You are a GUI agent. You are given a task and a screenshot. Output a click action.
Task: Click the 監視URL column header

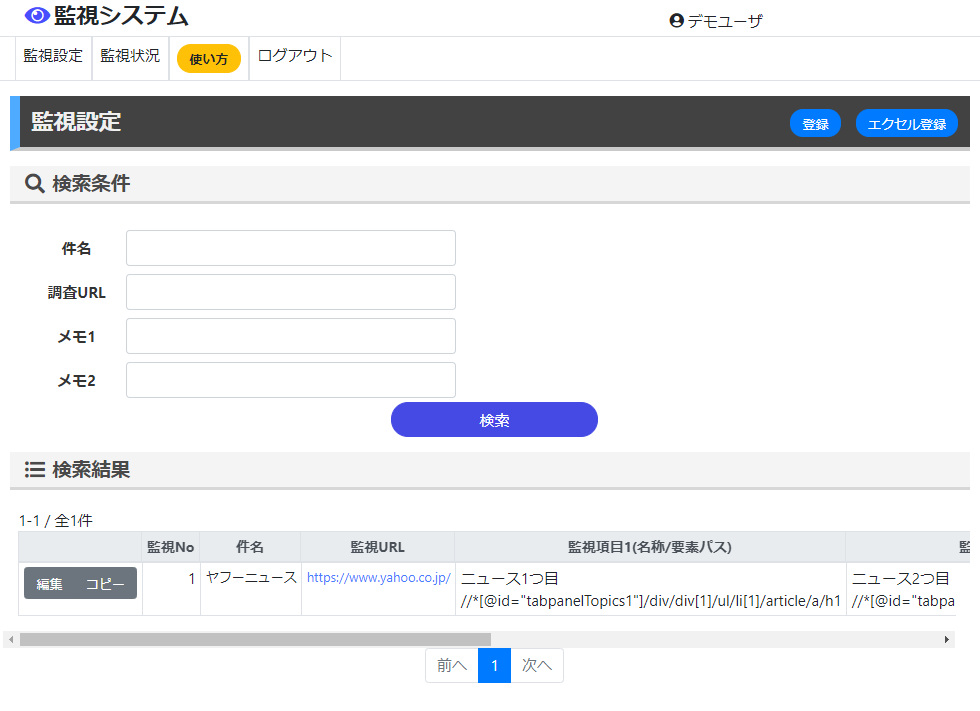[378, 547]
